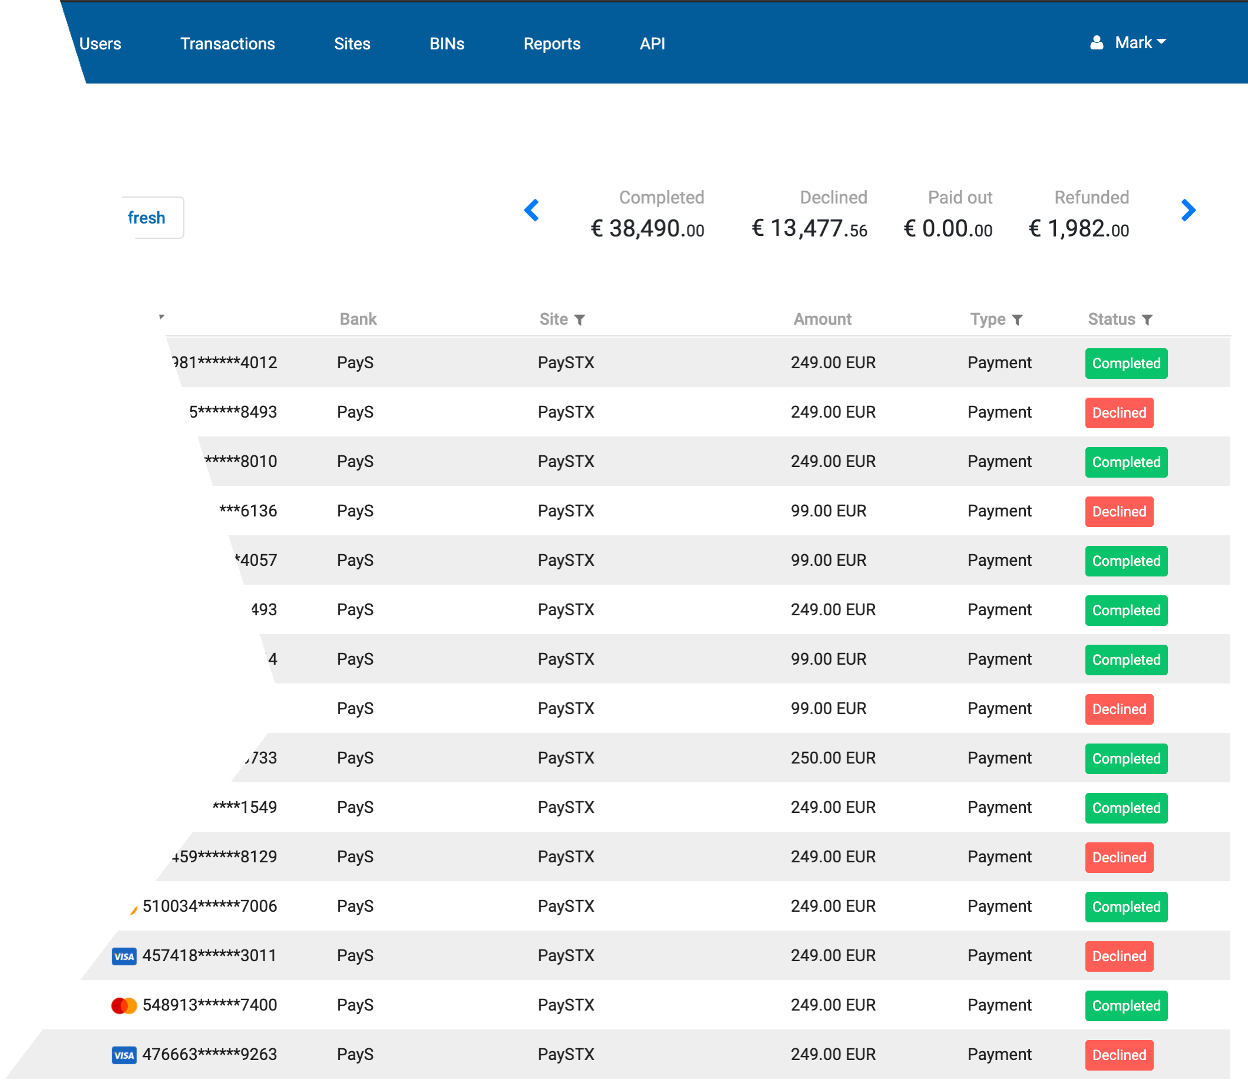Go to the Sites page
The image size is (1248, 1080).
(352, 44)
